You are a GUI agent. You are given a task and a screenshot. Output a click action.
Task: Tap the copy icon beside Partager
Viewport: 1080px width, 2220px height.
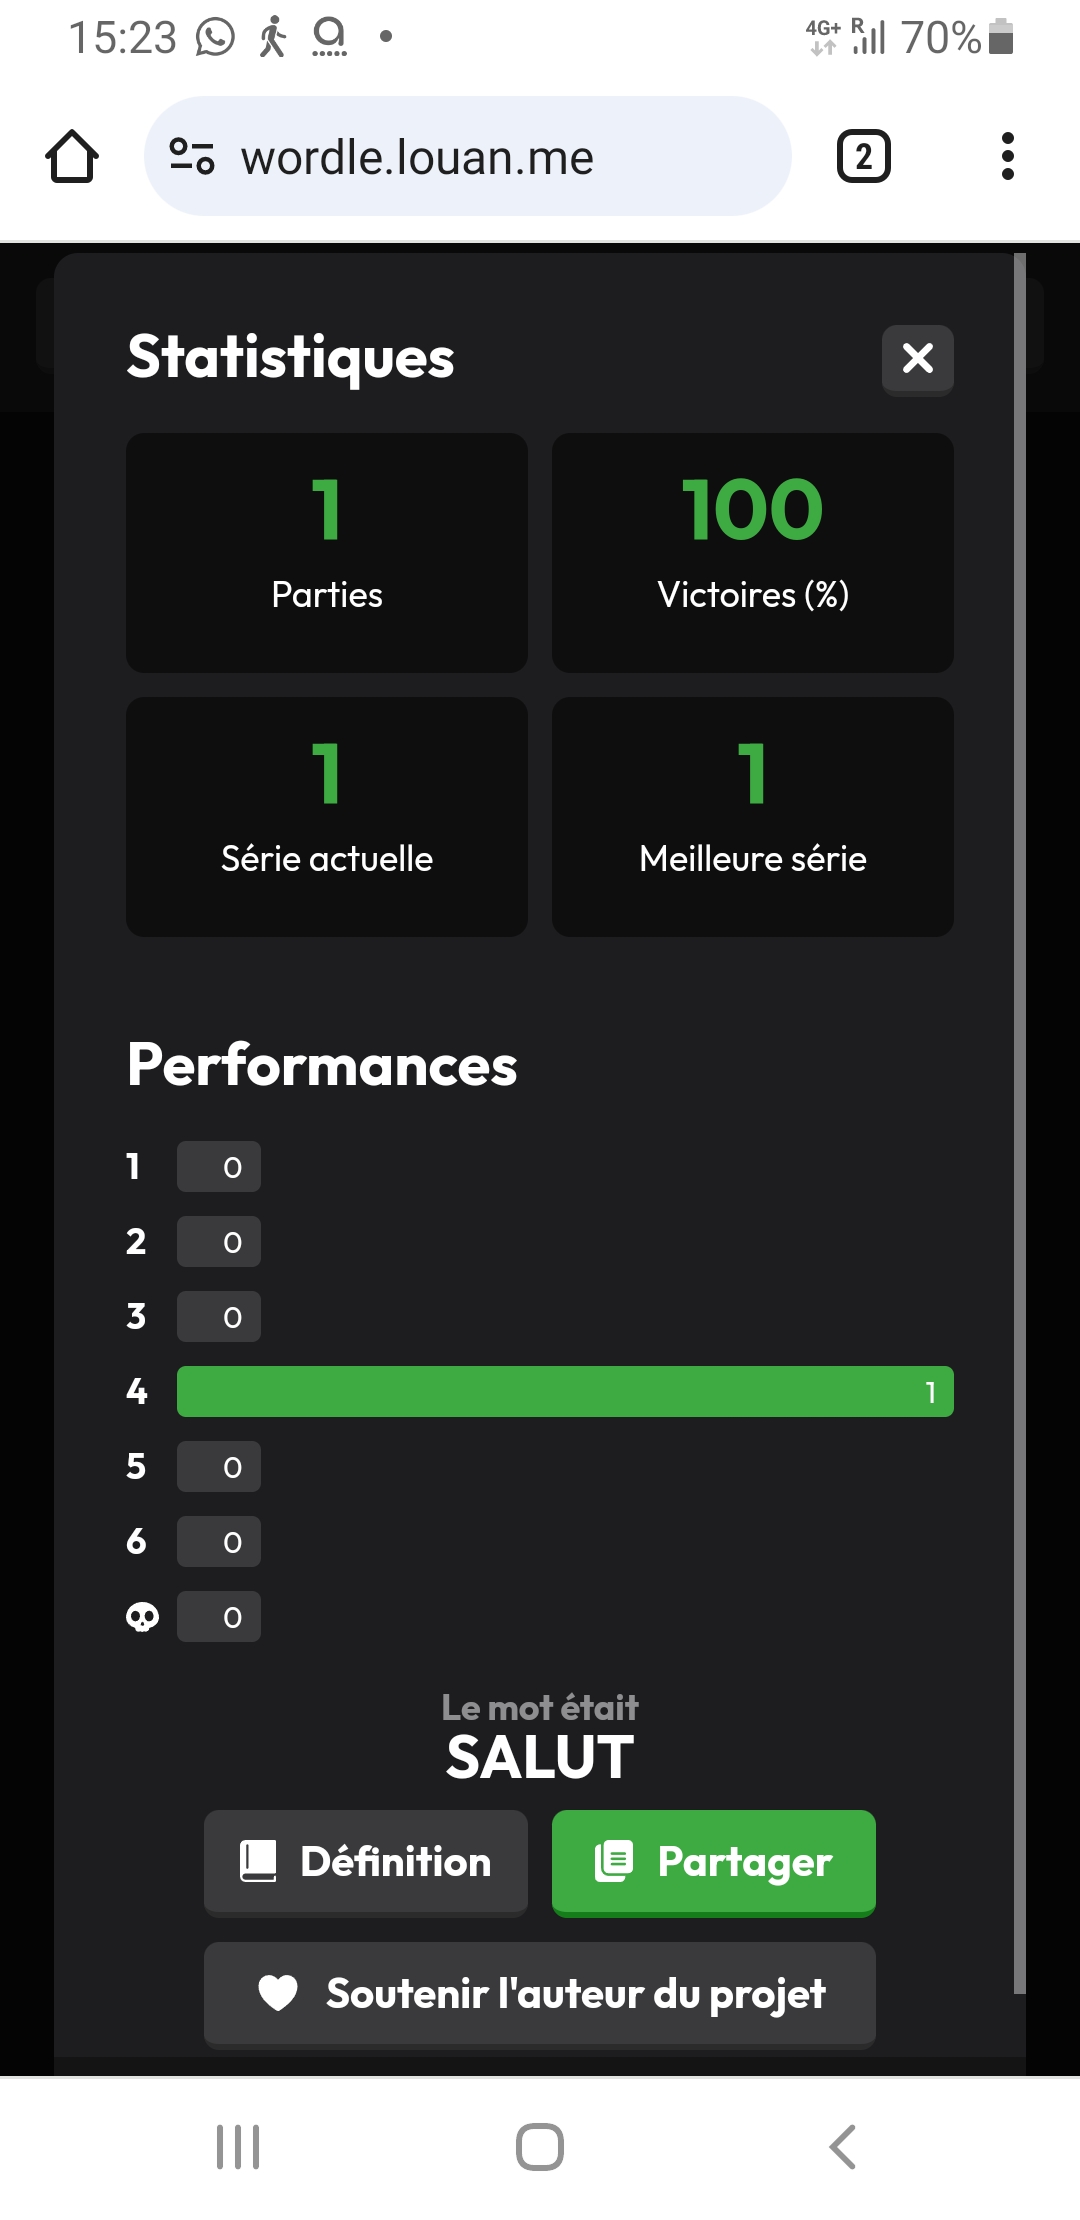614,1861
